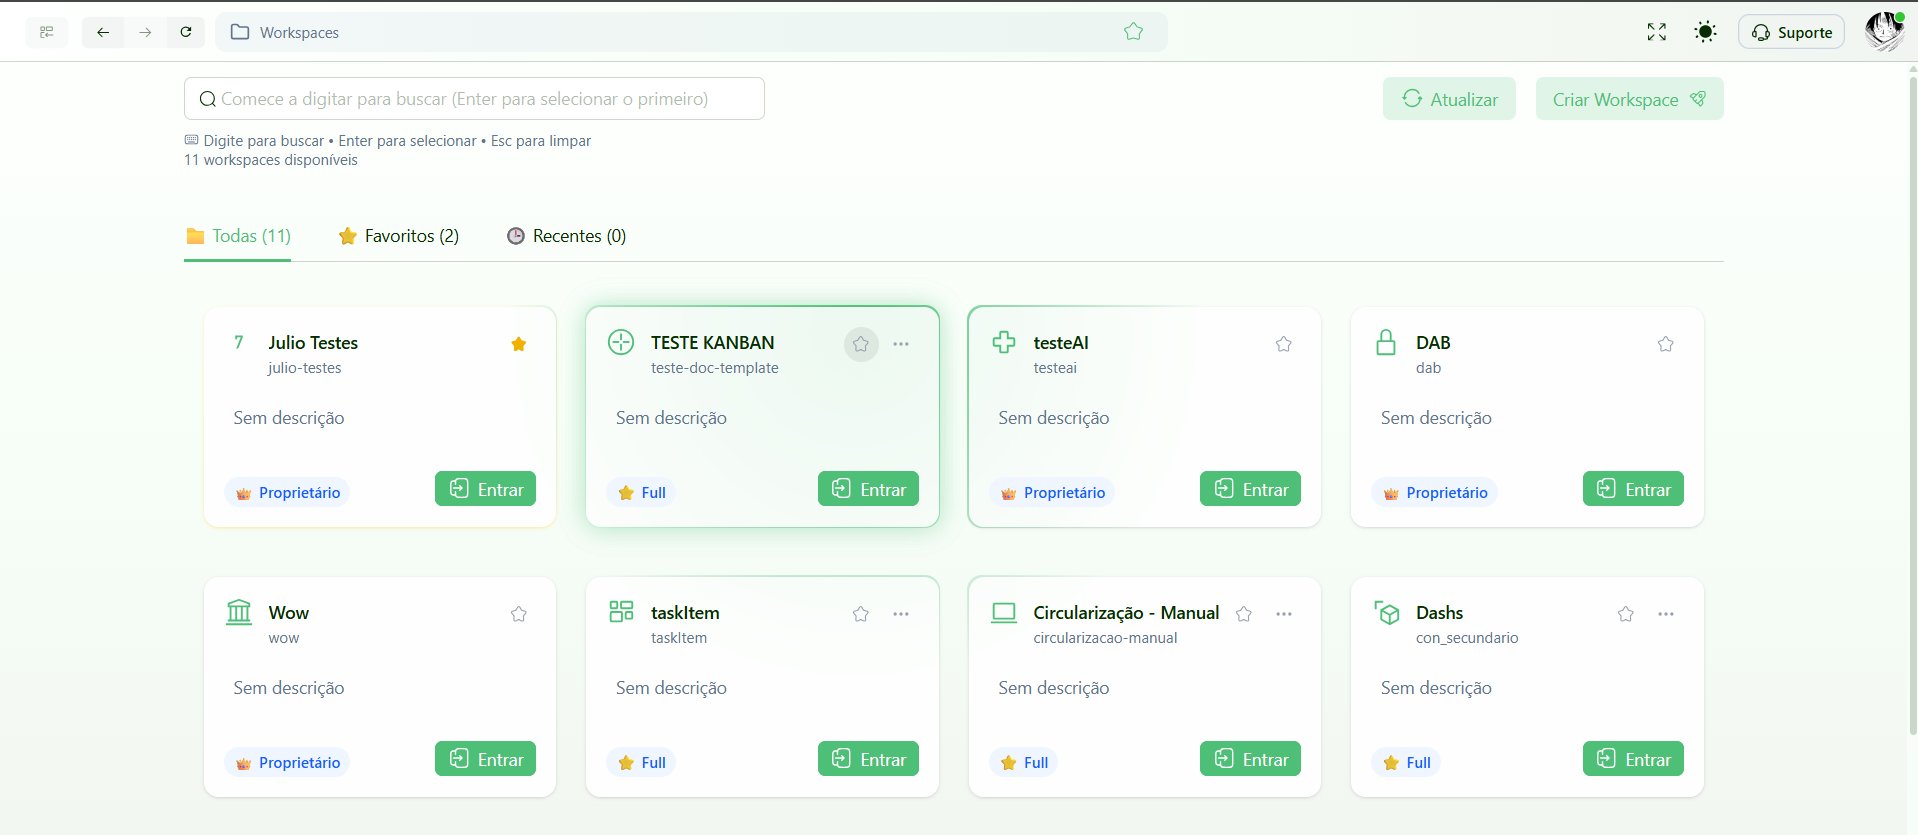Unfavorite the Julio Testes workspace

pyautogui.click(x=518, y=344)
